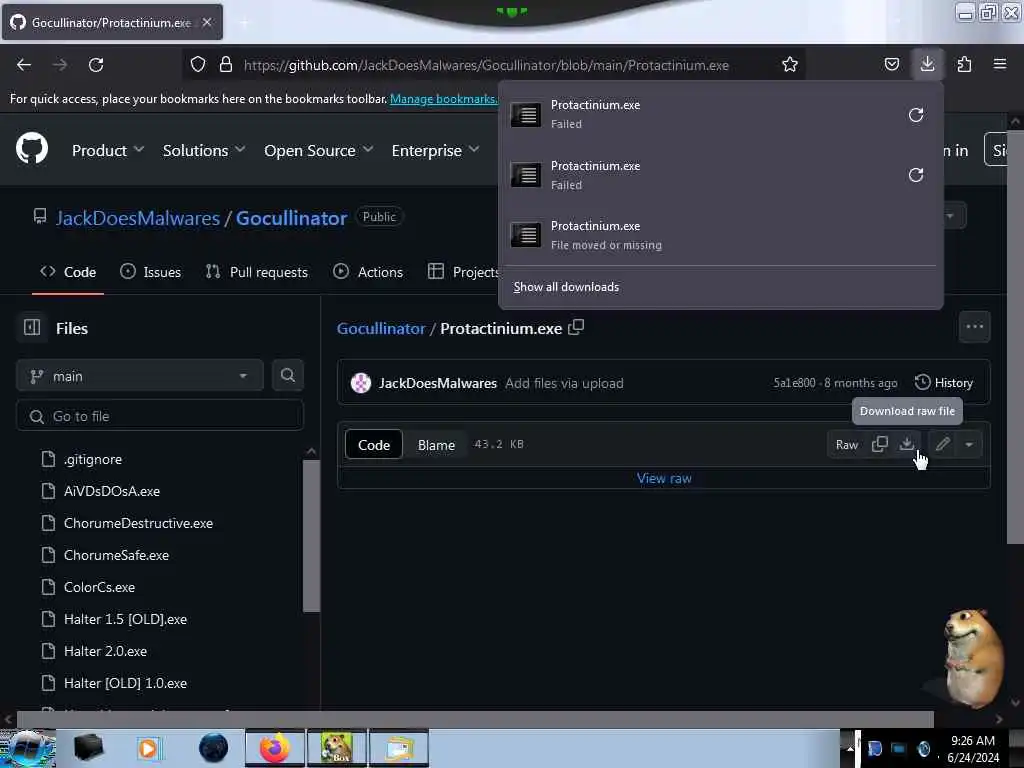Open the extensions puzzle icon
This screenshot has width=1024, height=768.
click(x=964, y=64)
